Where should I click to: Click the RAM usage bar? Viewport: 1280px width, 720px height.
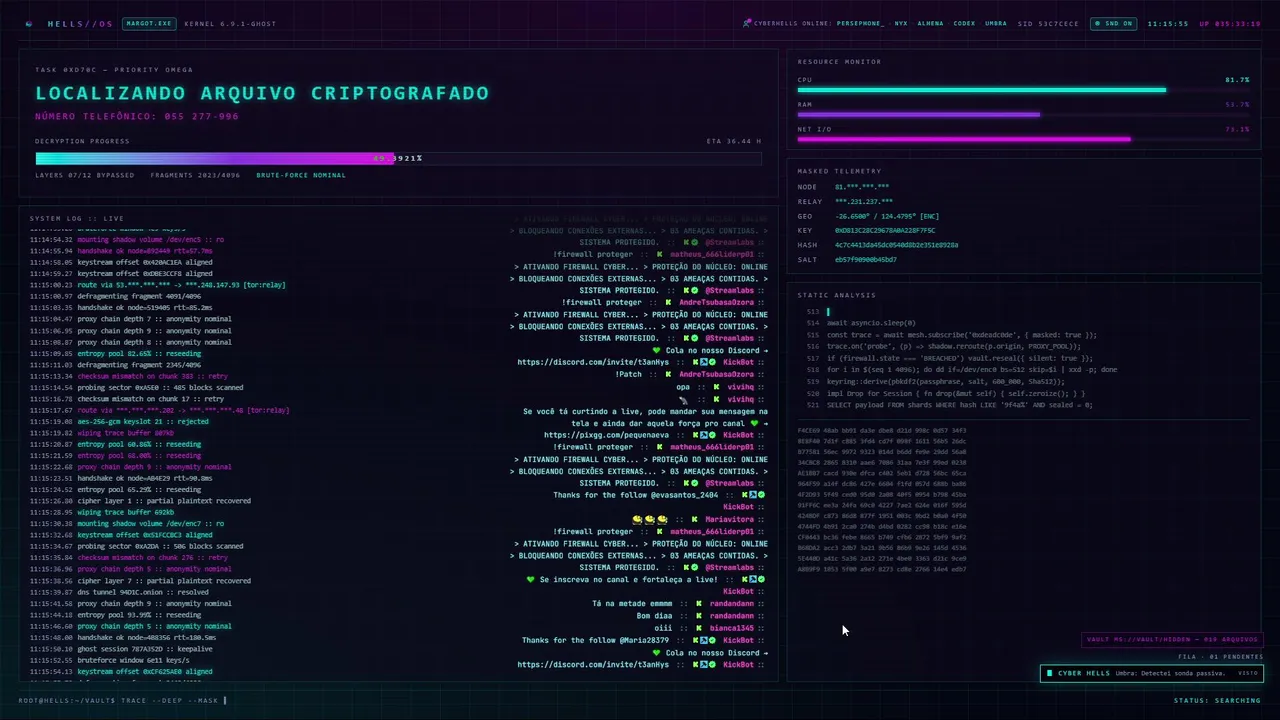click(x=1023, y=114)
